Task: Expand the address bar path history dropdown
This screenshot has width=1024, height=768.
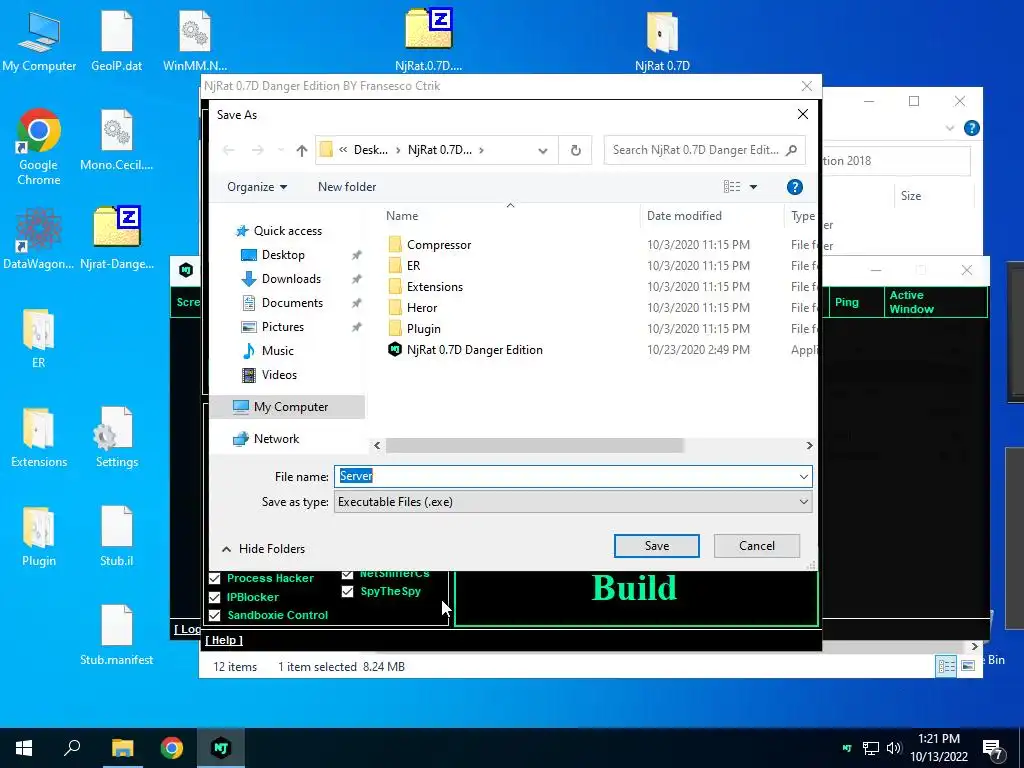Action: 543,150
